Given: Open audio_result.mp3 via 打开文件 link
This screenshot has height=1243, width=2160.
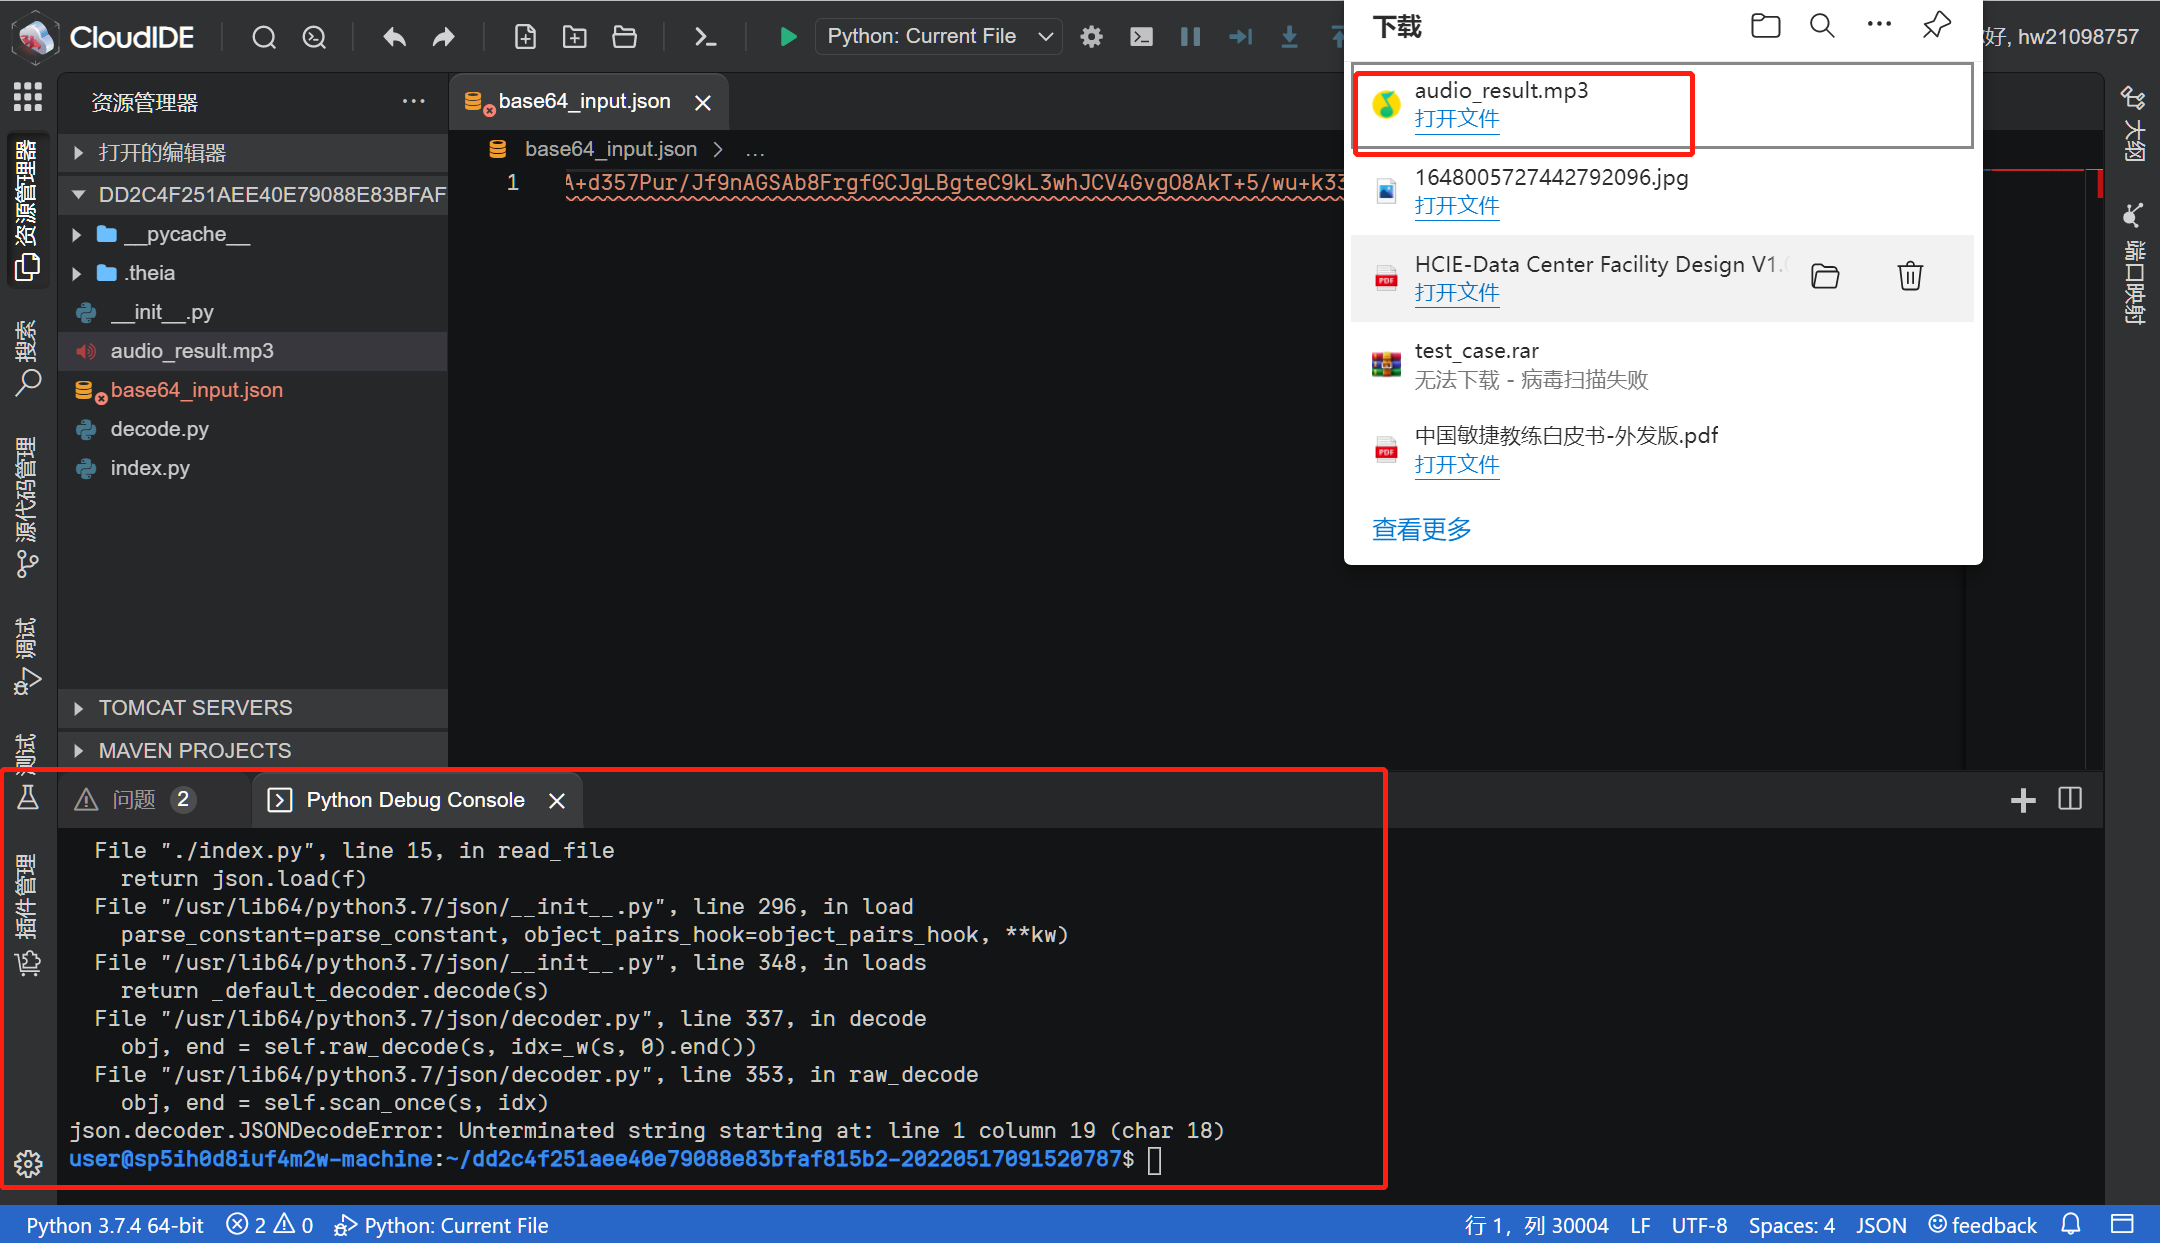Looking at the screenshot, I should (x=1456, y=119).
